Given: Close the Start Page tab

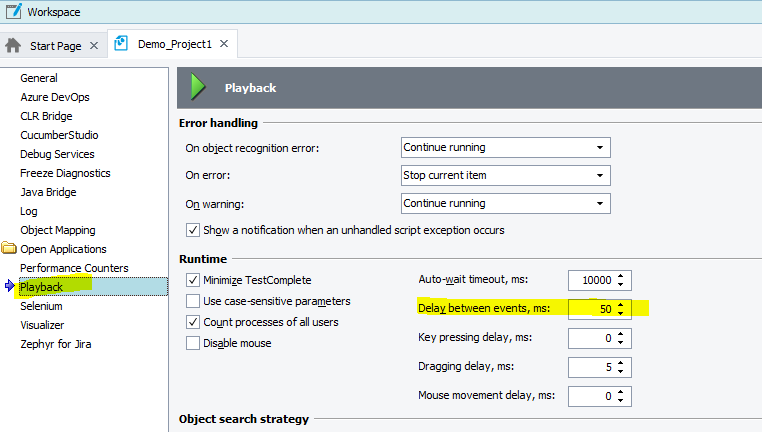Looking at the screenshot, I should 94,46.
